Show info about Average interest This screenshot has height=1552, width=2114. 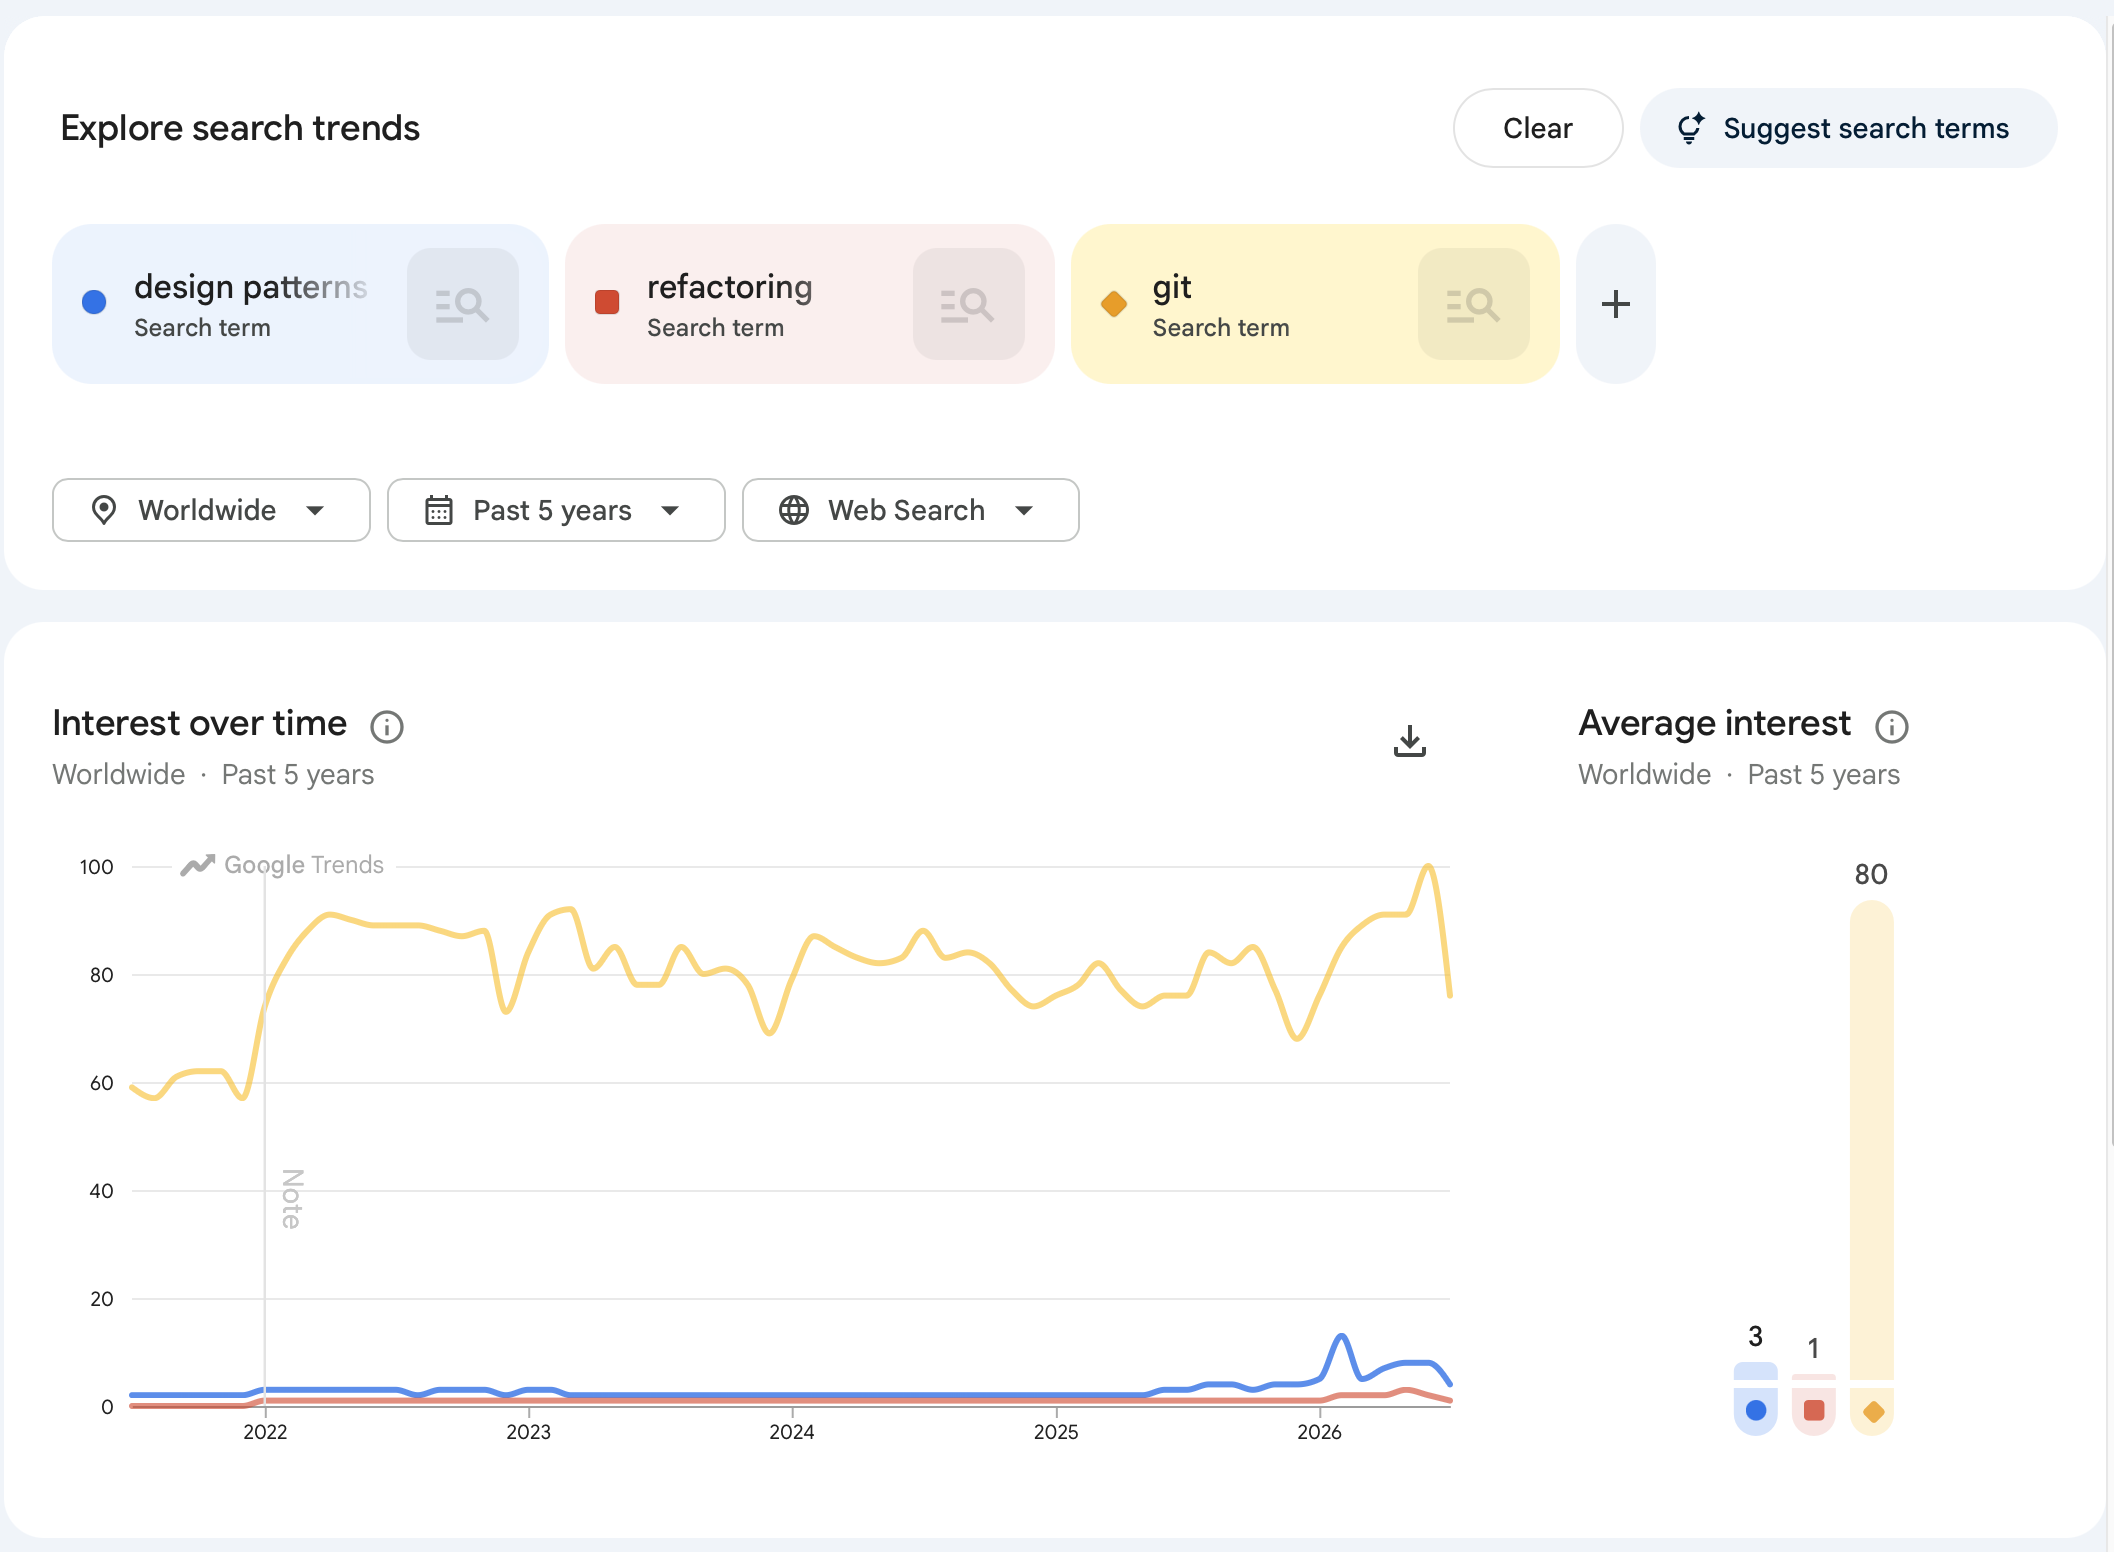tap(1891, 727)
